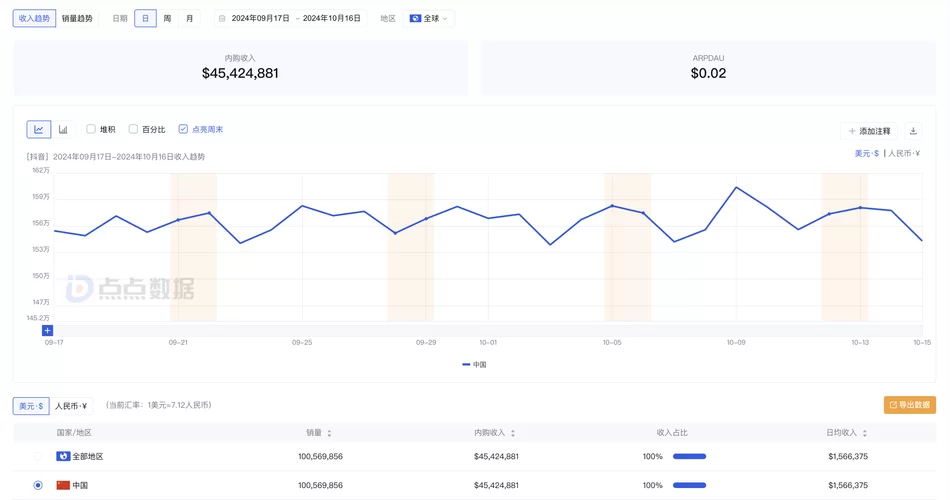The width and height of the screenshot is (950, 500).
Task: Switch chart currency to 人民币·¥ link
Action: (x=904, y=154)
